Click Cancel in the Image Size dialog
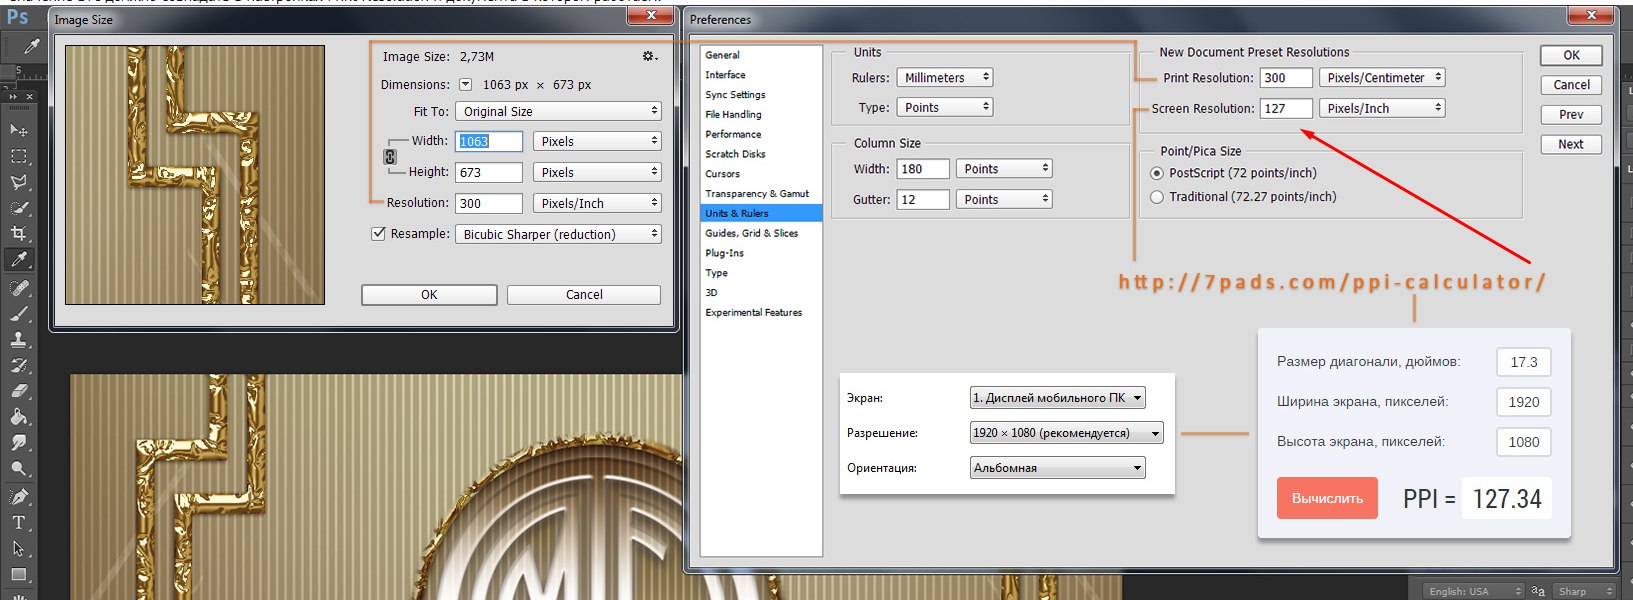The width and height of the screenshot is (1633, 600). [x=584, y=295]
